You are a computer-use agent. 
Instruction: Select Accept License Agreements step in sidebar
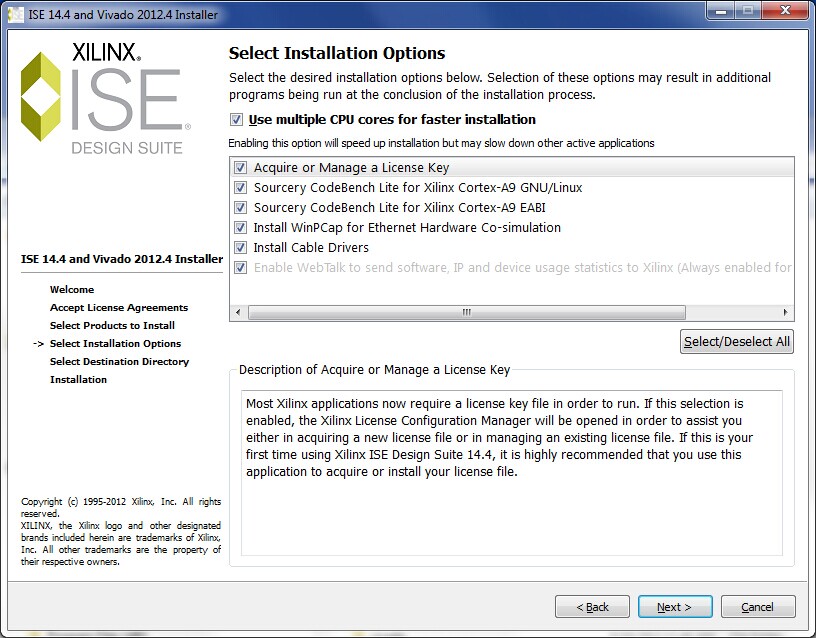(x=119, y=308)
